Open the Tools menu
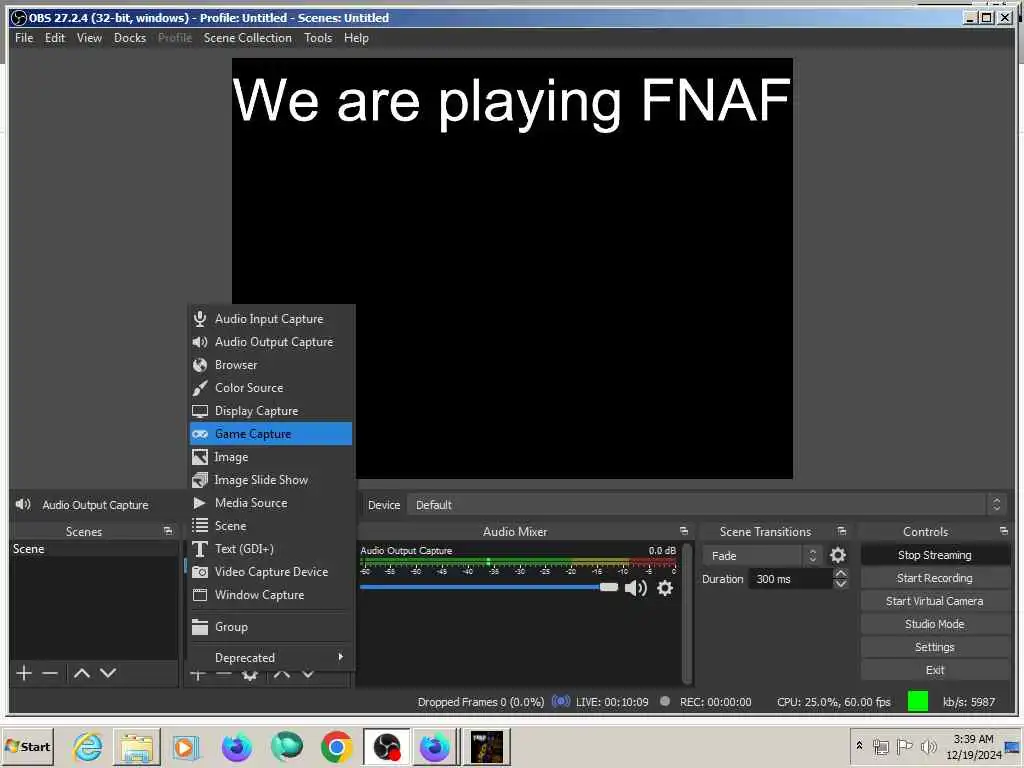 [318, 38]
